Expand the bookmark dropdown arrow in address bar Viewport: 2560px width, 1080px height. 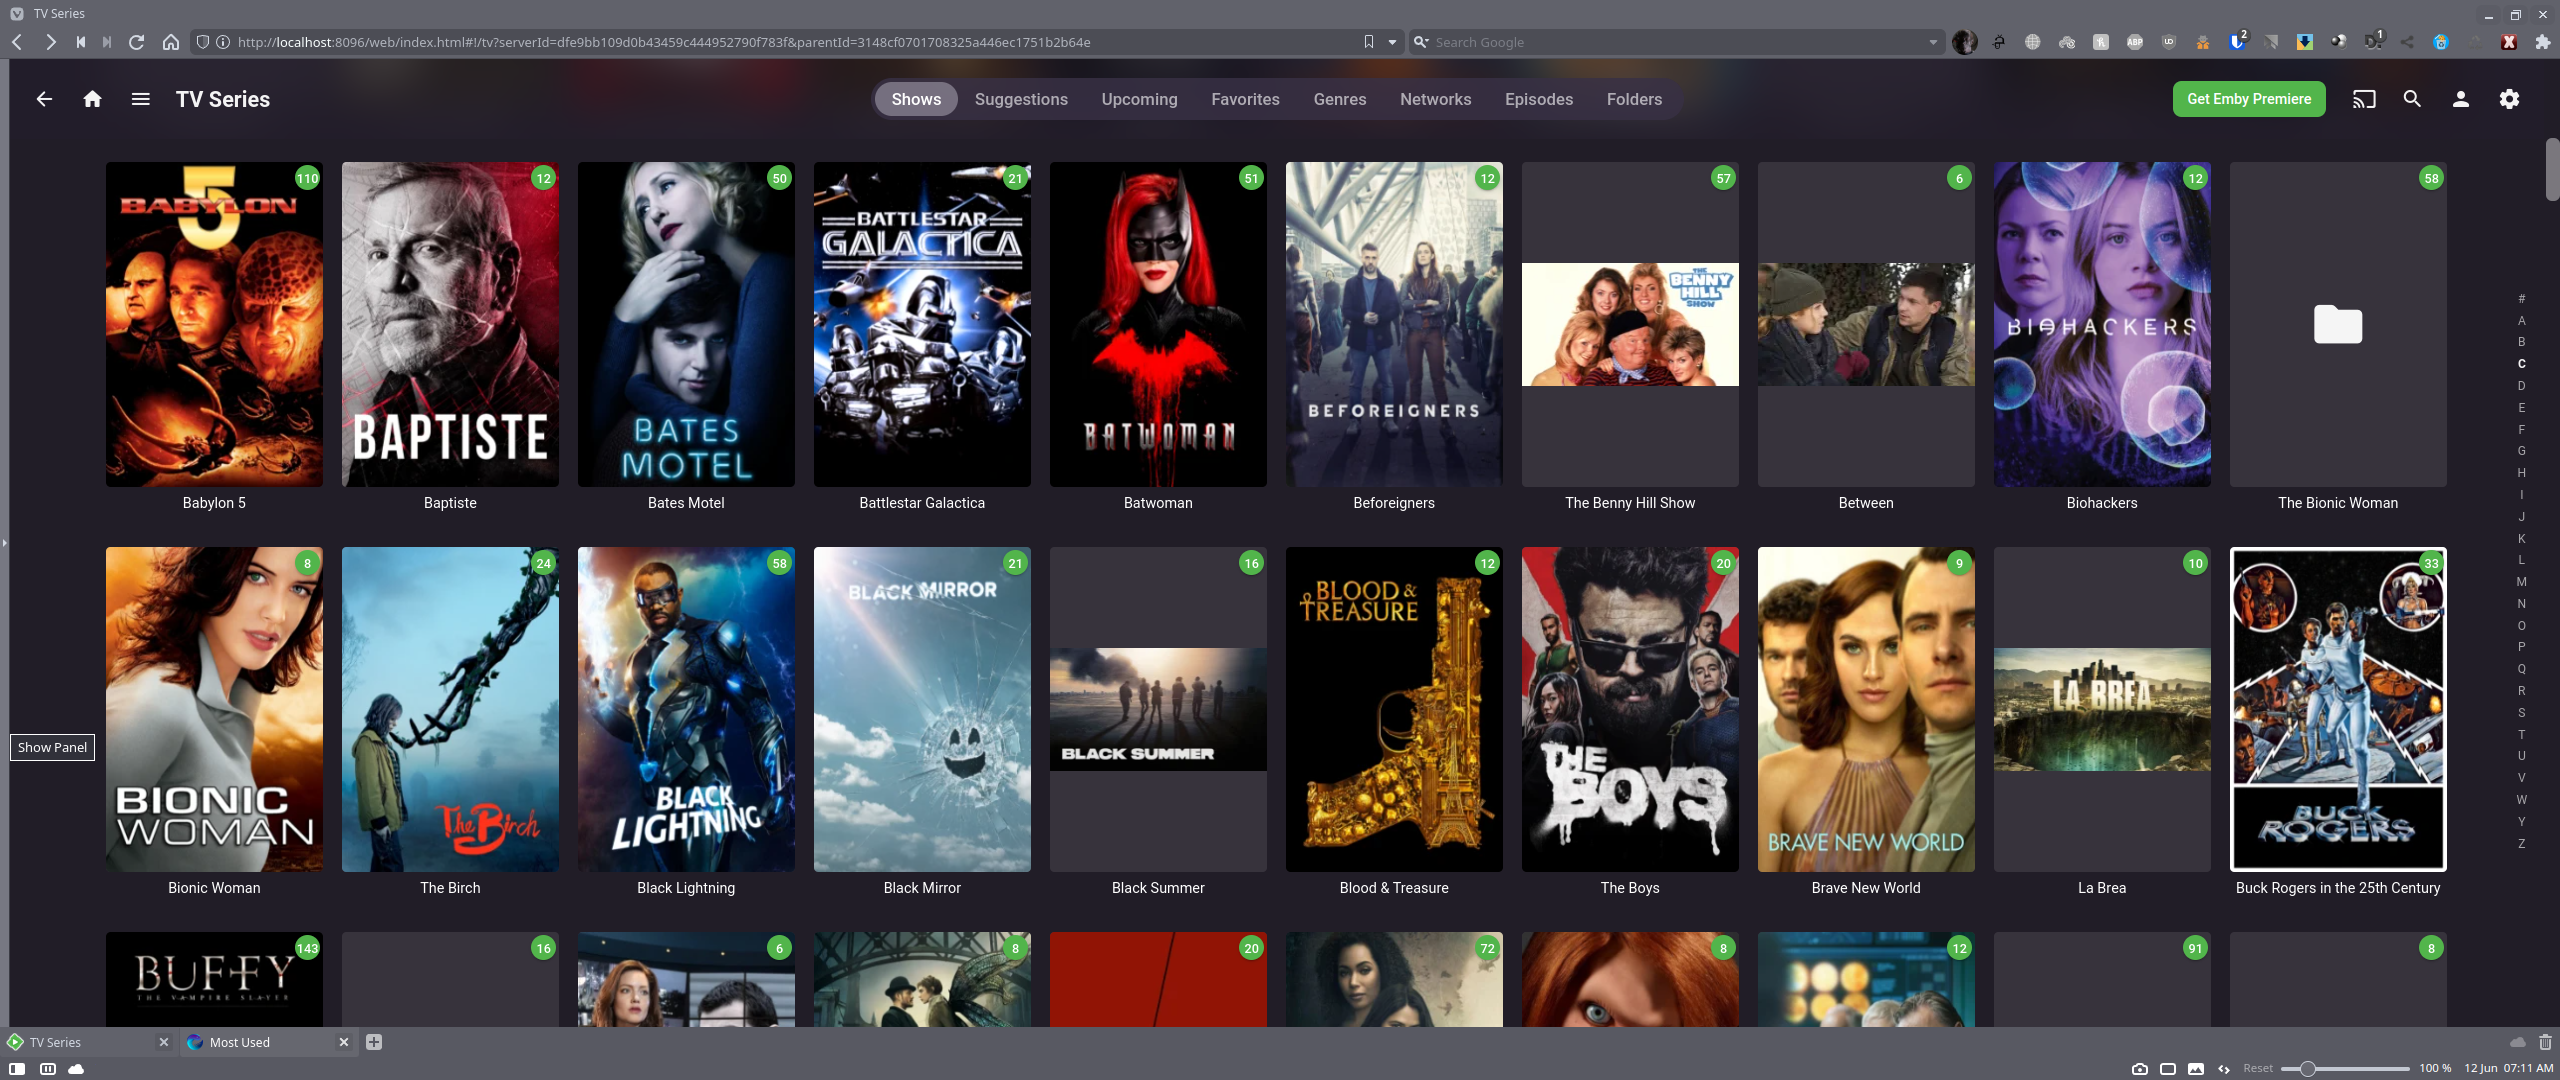pos(1392,42)
